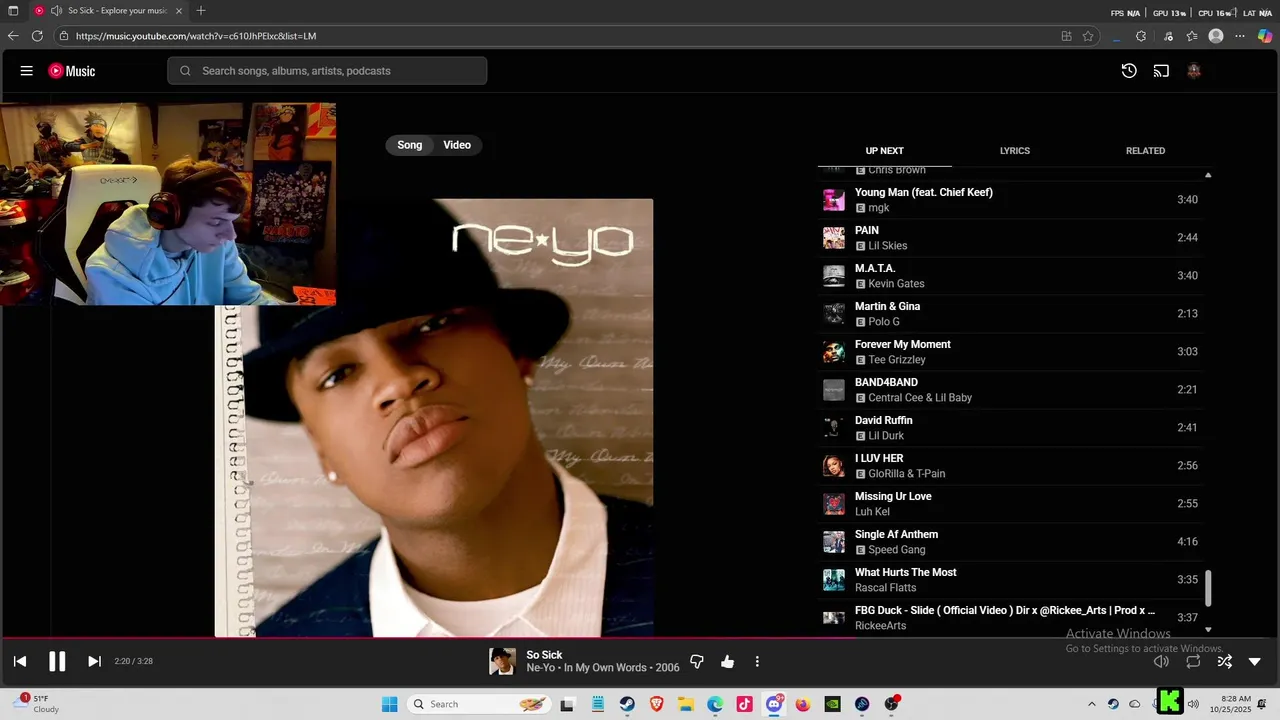The height and width of the screenshot is (720, 1280).
Task: Reload the browser page
Action: click(x=37, y=36)
